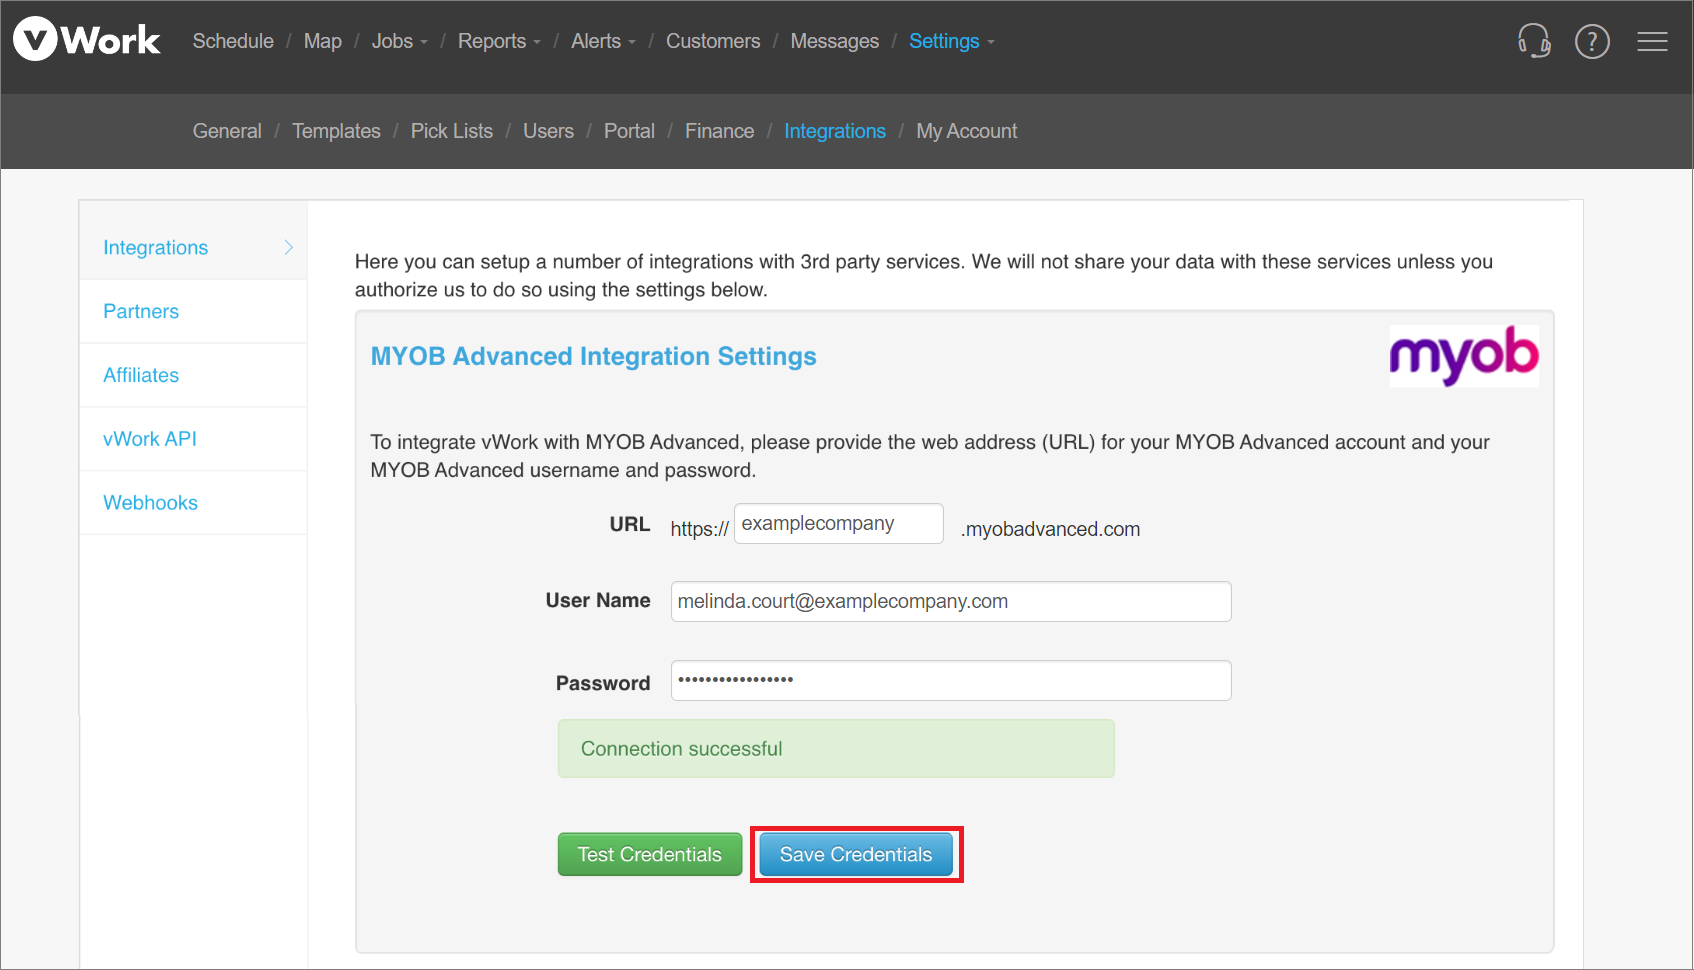Open the headset support icon
1694x970 pixels.
tap(1533, 41)
